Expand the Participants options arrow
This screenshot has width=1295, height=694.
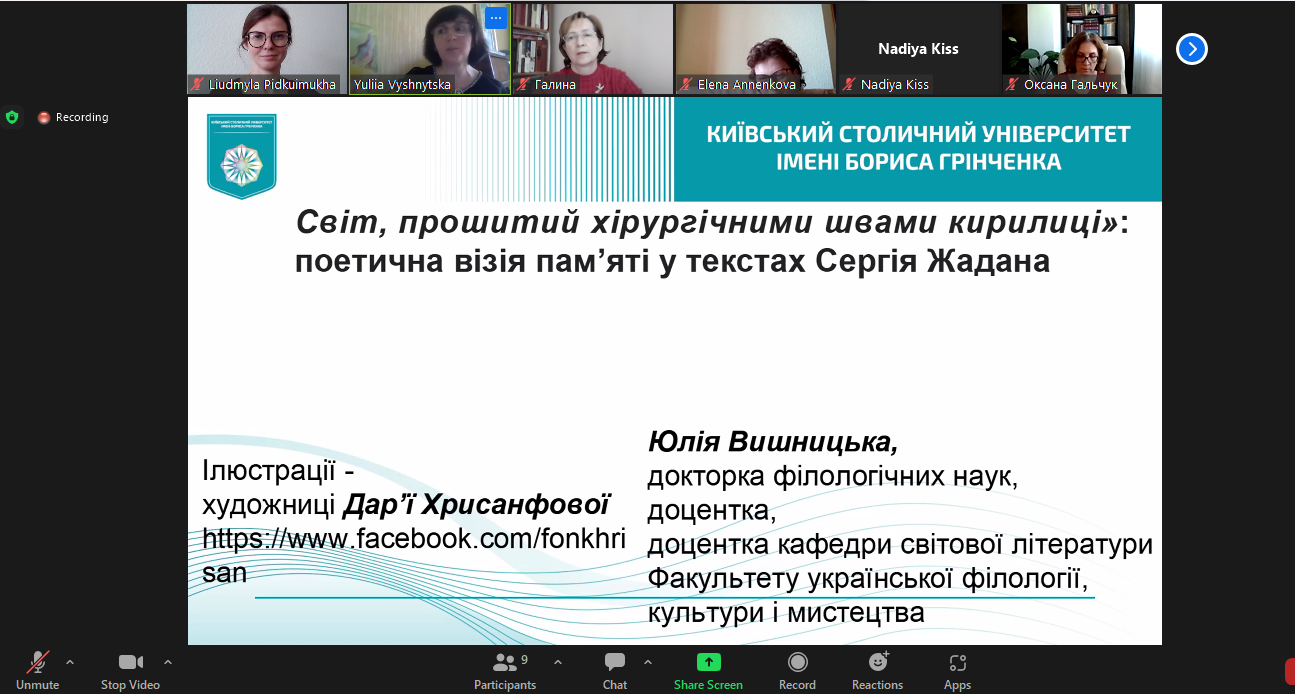558,662
